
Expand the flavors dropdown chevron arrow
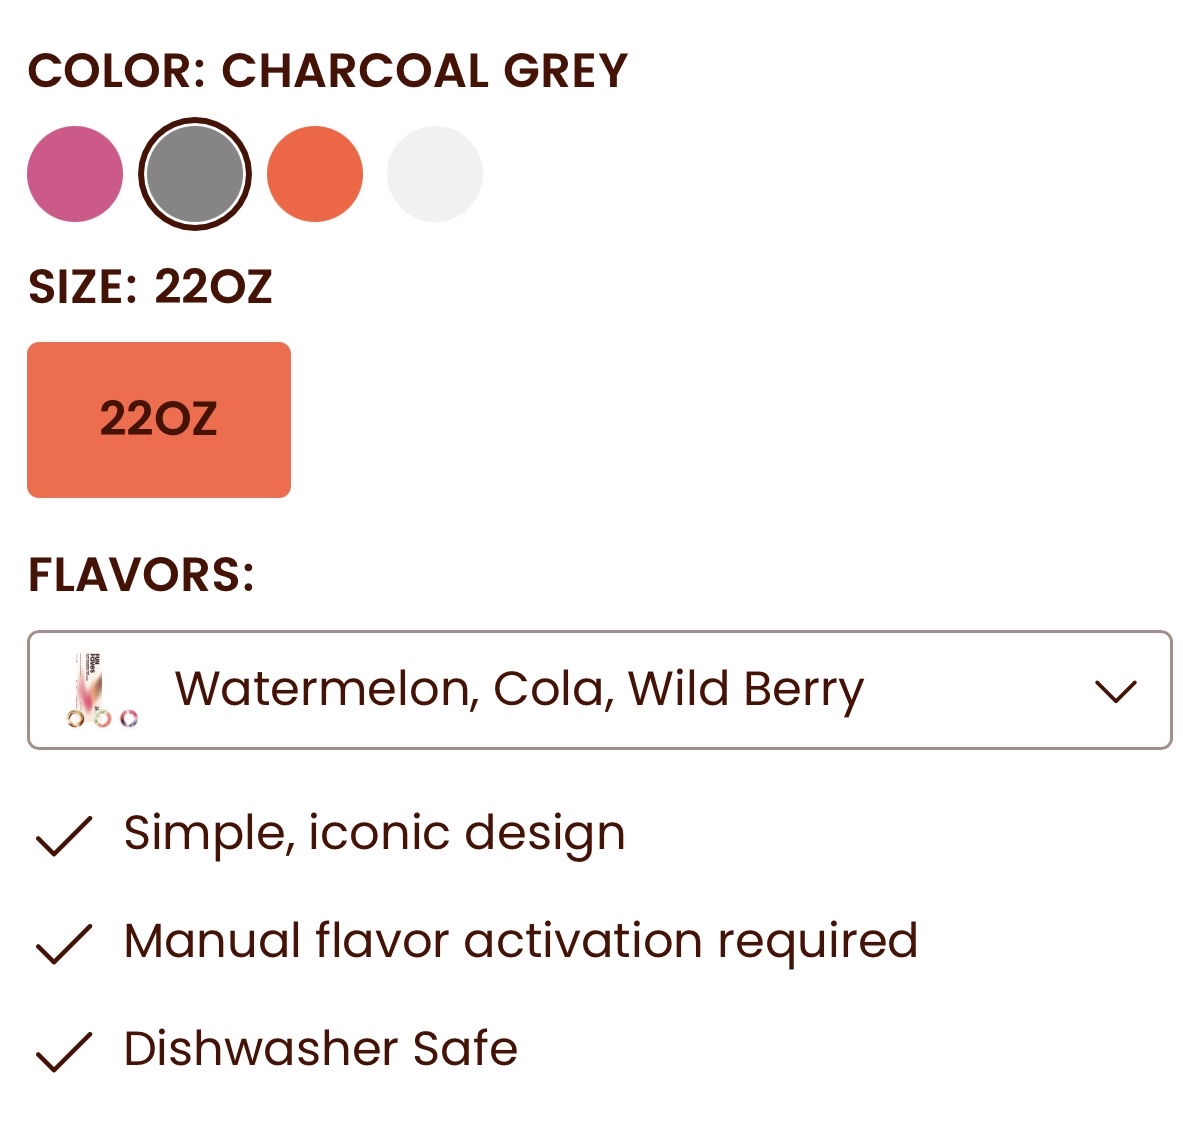1116,691
